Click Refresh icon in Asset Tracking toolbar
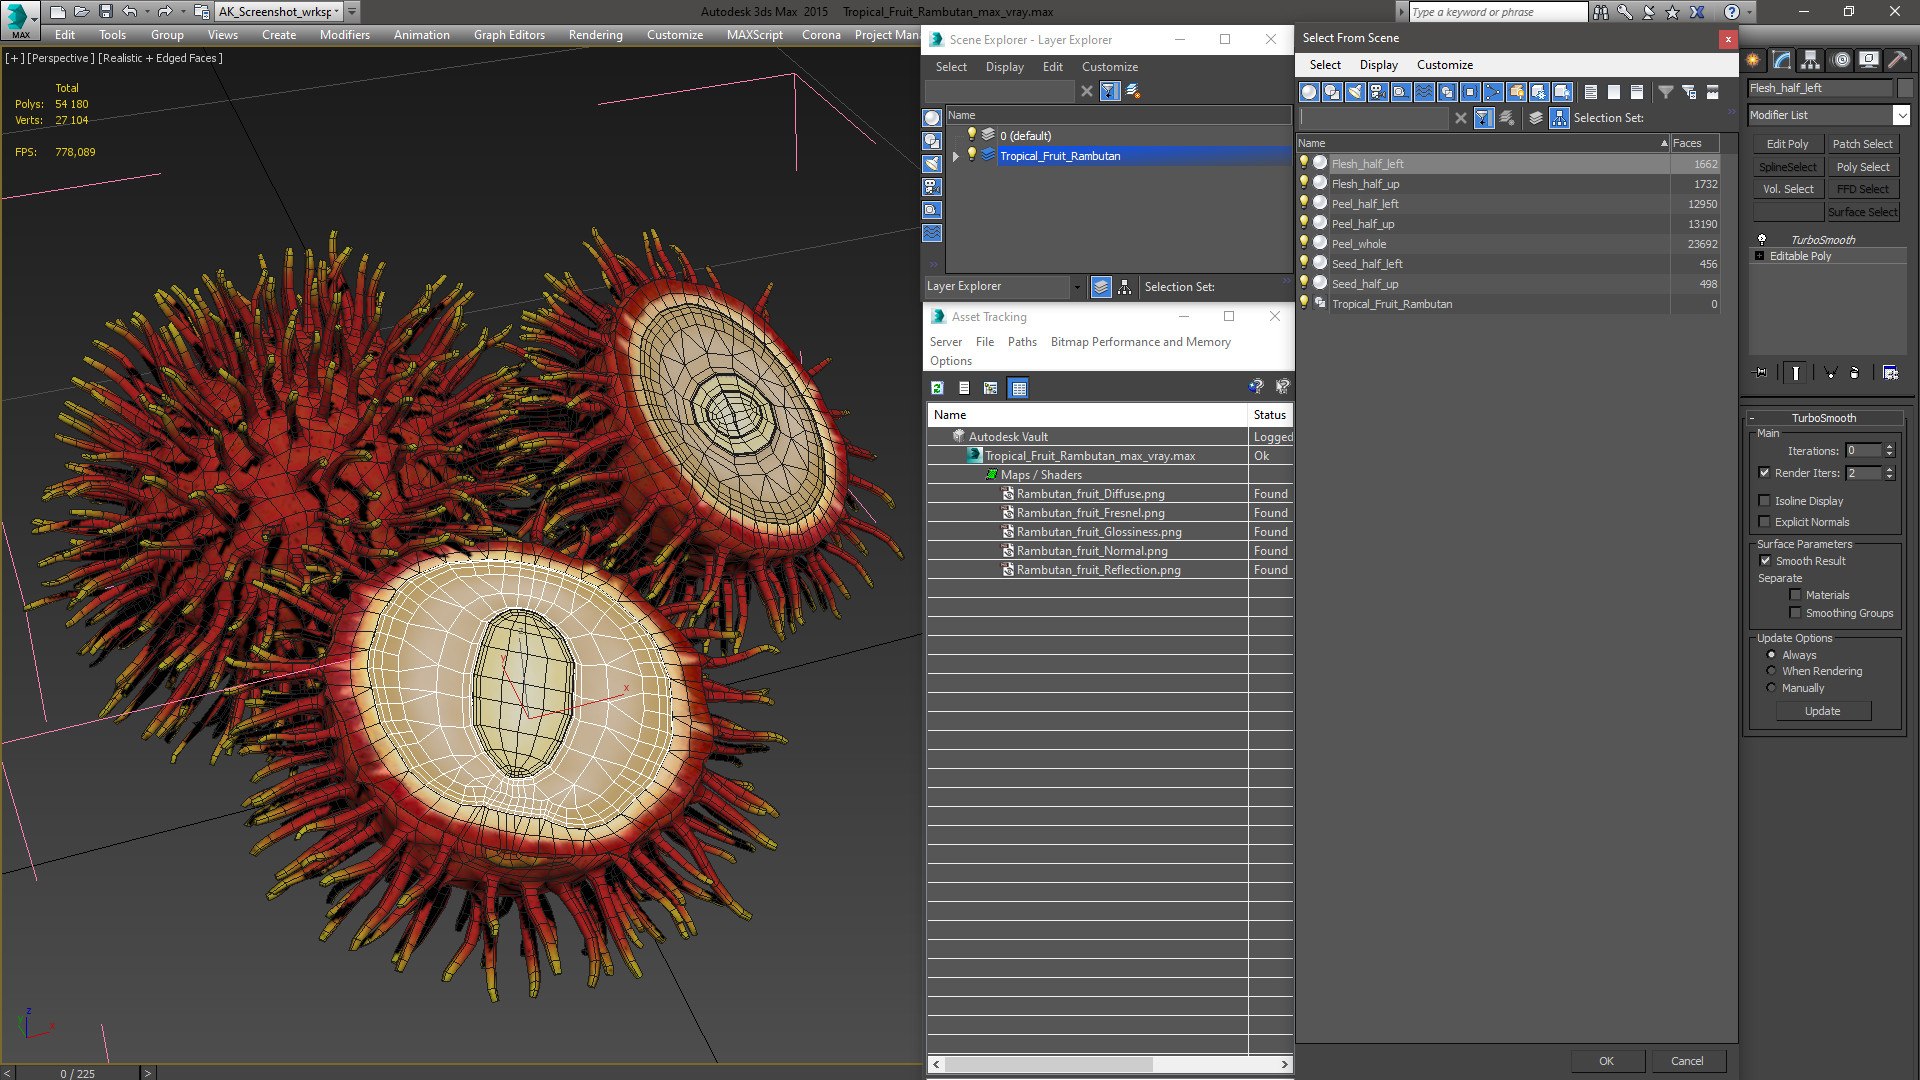Screen dimensions: 1920x1080 coord(937,388)
